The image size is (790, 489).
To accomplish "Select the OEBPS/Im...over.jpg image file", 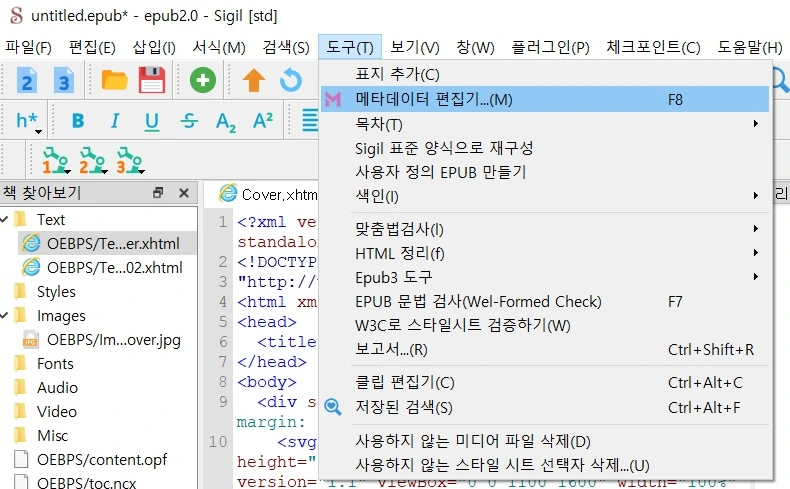I will pyautogui.click(x=101, y=340).
